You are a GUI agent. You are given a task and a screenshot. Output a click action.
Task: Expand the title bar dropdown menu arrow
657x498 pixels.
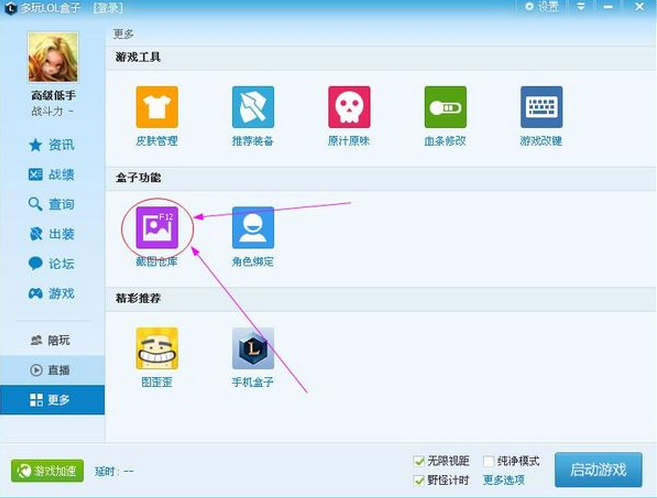(x=581, y=7)
